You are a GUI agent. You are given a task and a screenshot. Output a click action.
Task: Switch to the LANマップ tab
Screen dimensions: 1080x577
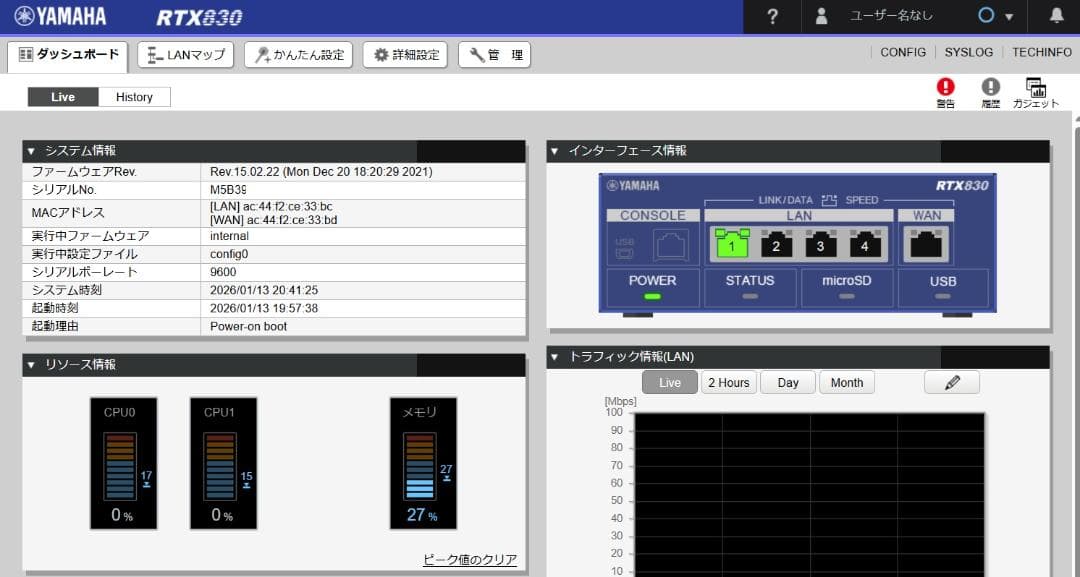click(x=186, y=54)
